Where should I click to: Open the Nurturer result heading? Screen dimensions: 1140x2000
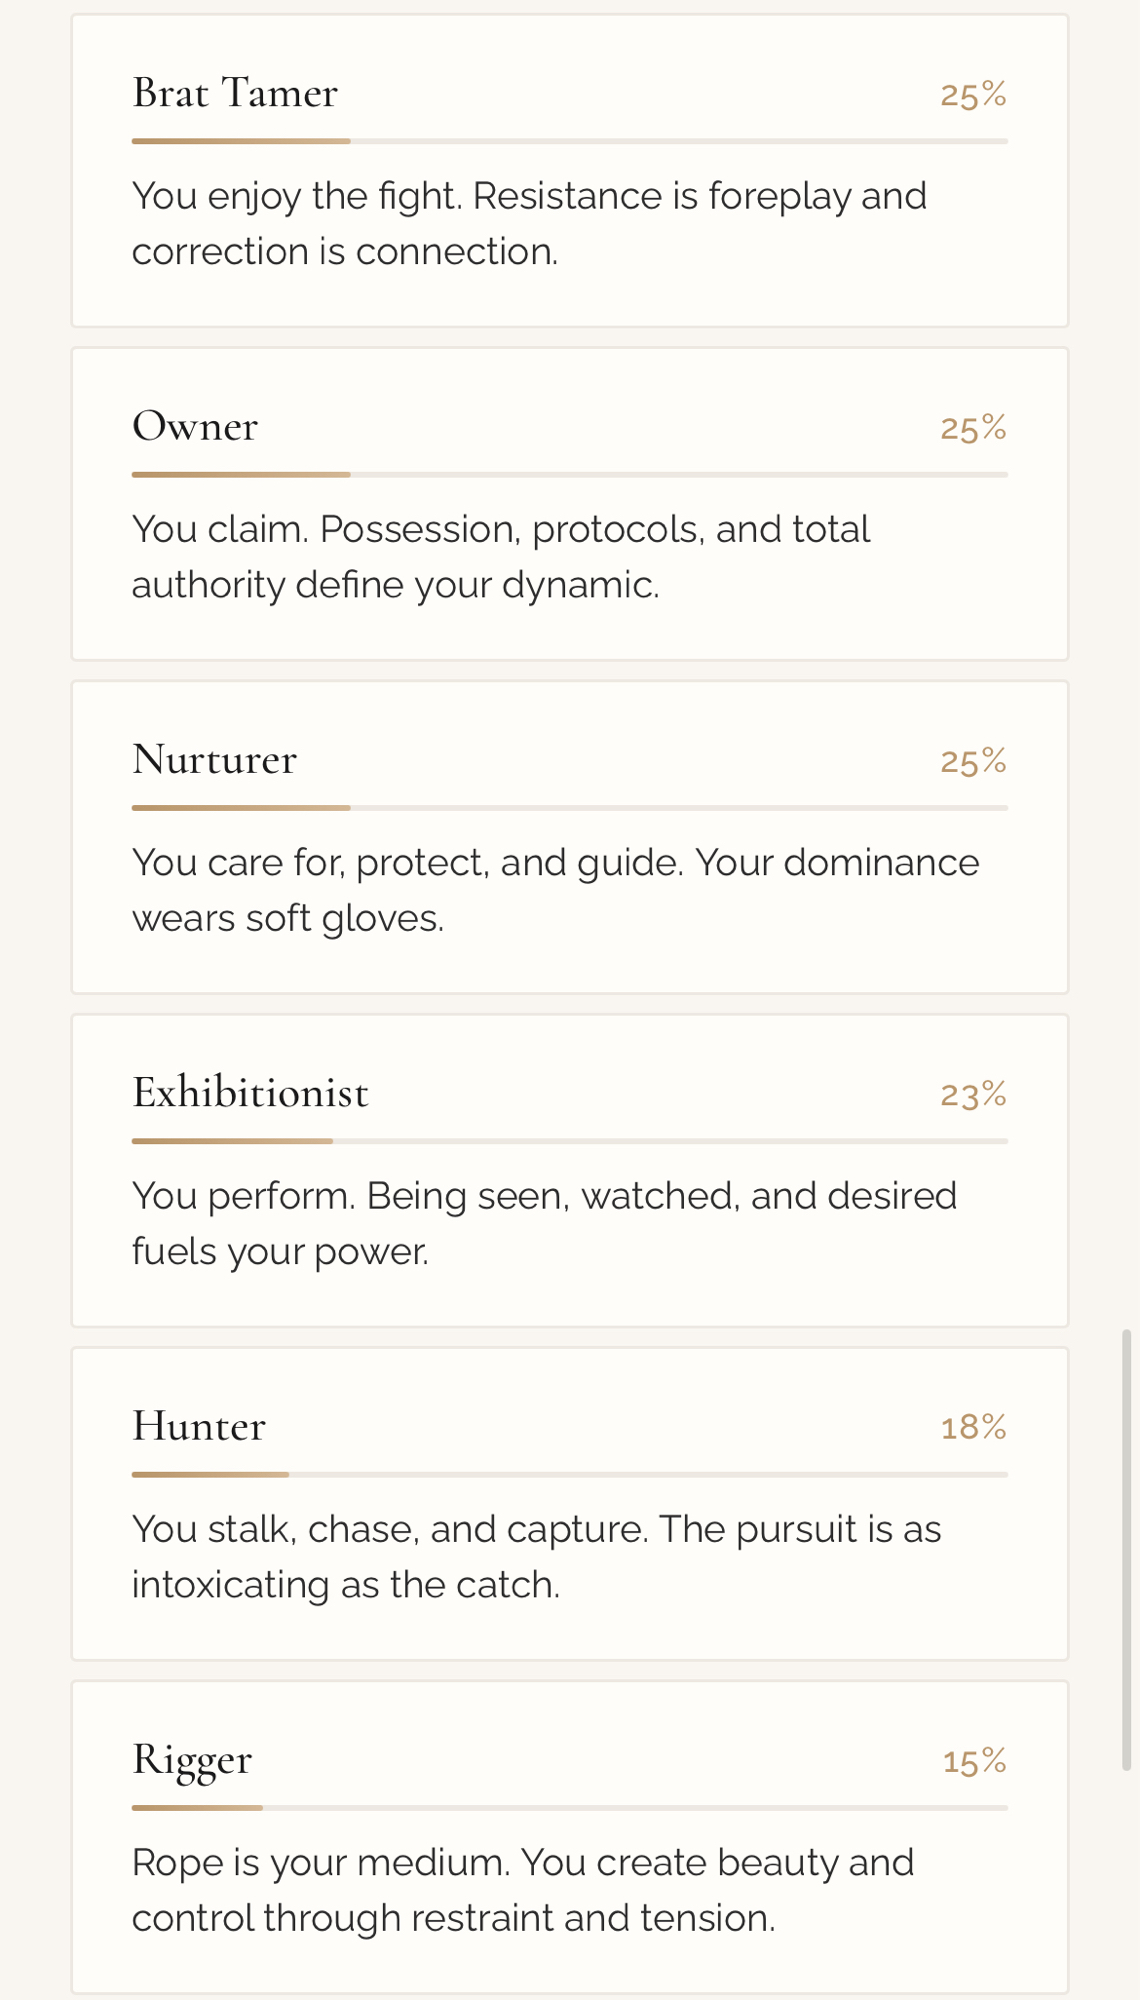pos(214,759)
